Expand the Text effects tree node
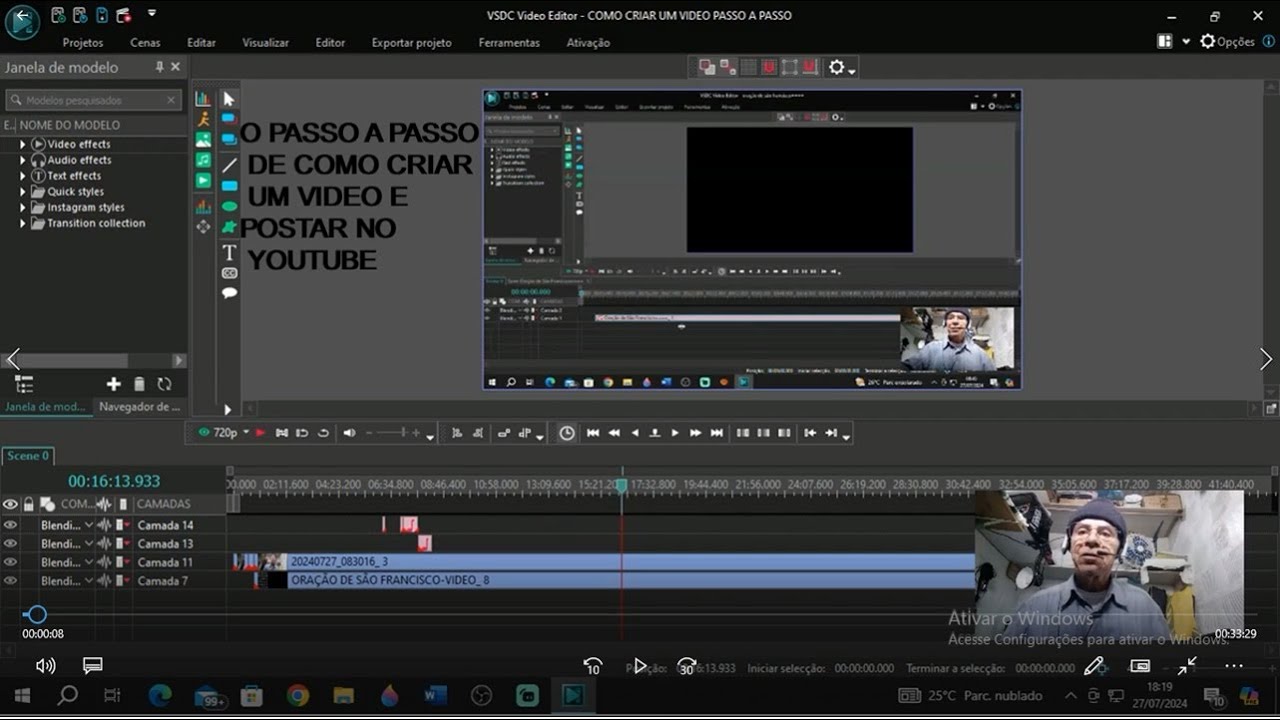The image size is (1280, 720). [23, 176]
